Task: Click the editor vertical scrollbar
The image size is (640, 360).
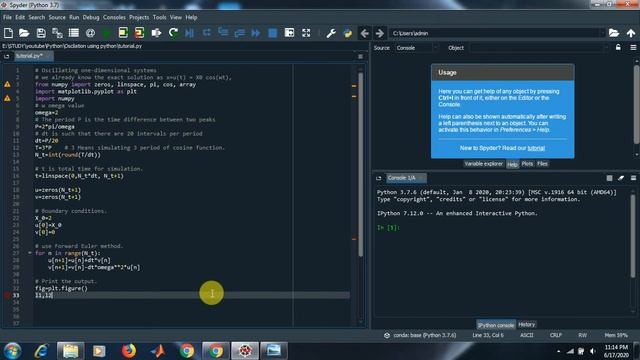Action: (x=360, y=164)
